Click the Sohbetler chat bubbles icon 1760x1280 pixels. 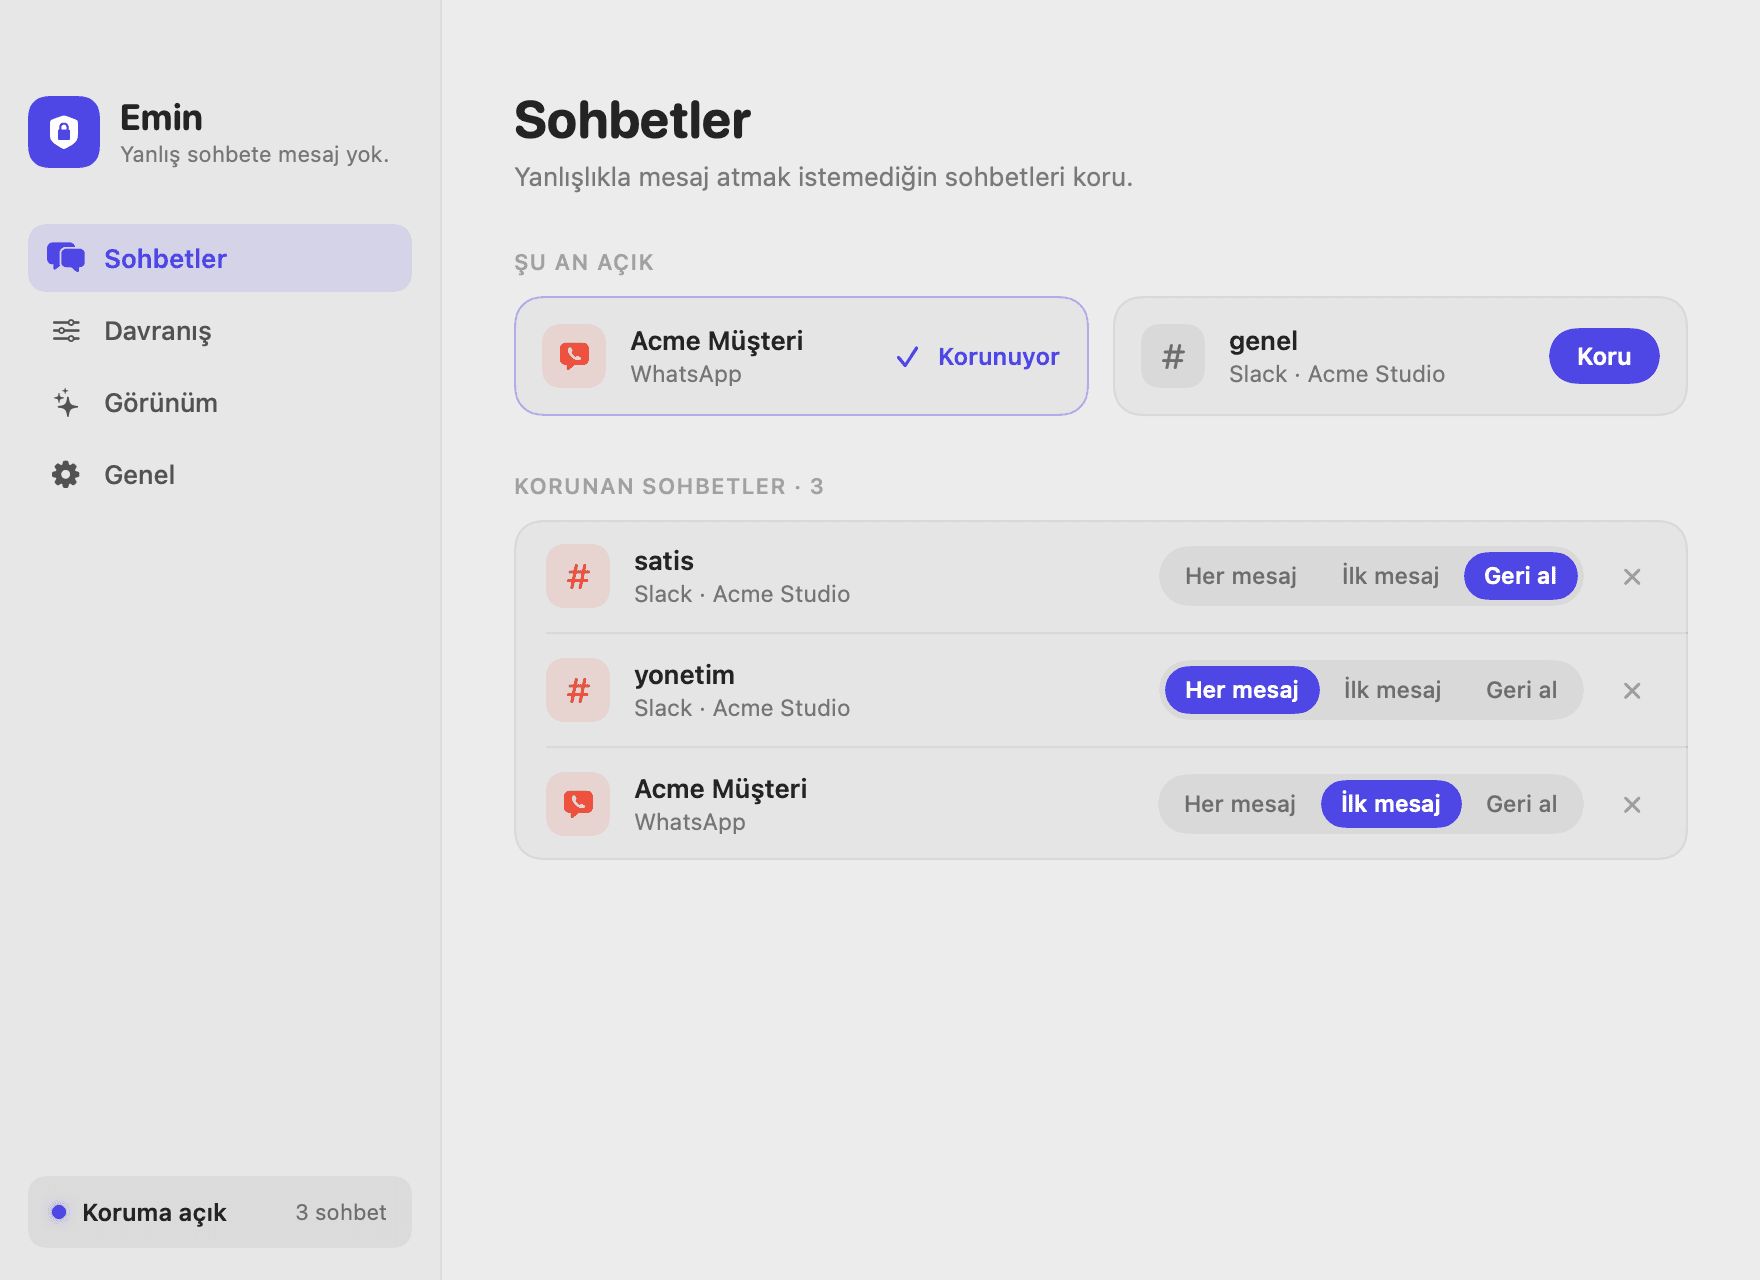[x=66, y=258]
